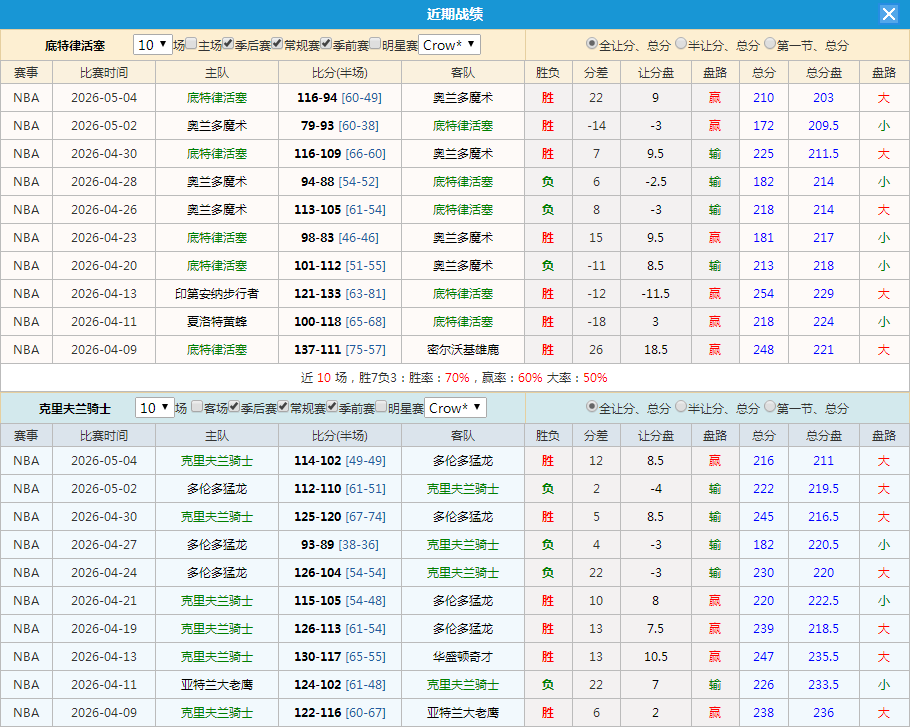Toggle 主场 checkbox in 底特律活塞 section

point(192,44)
